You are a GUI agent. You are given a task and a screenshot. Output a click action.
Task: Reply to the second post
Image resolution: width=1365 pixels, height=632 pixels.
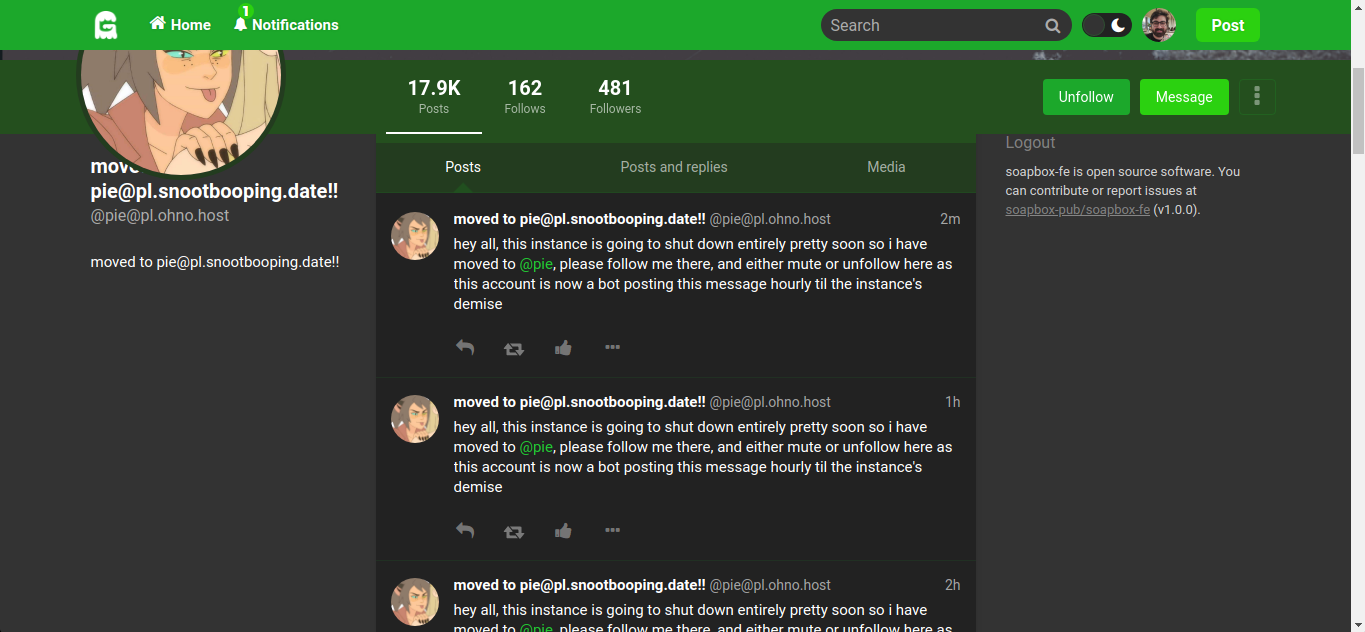[465, 531]
